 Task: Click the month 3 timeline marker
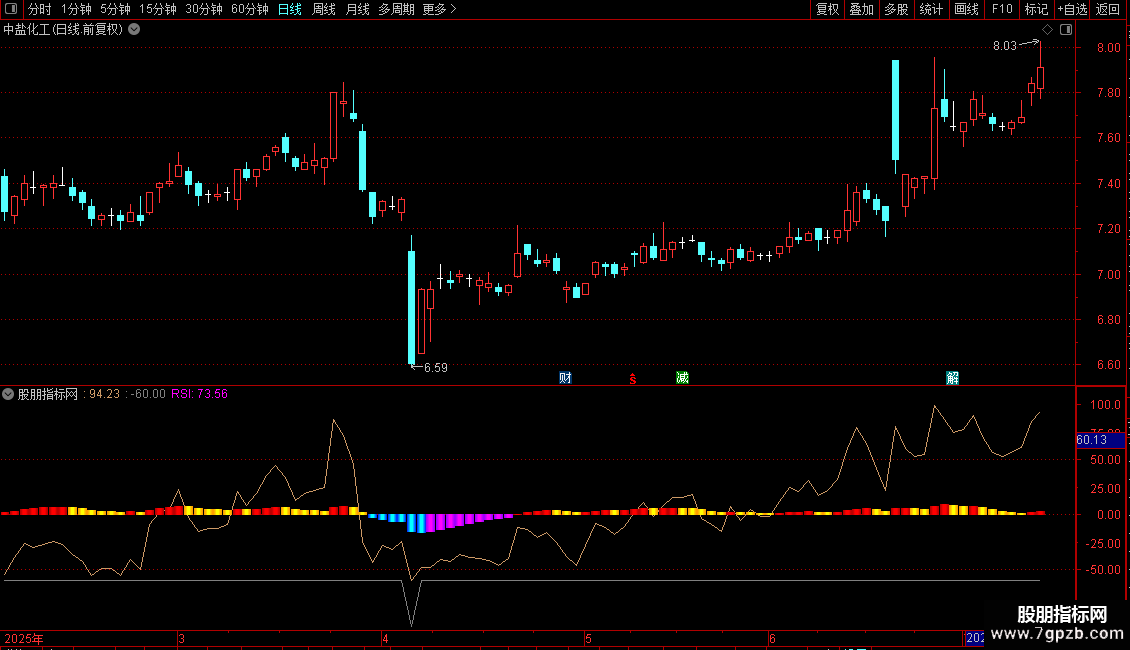click(x=182, y=638)
